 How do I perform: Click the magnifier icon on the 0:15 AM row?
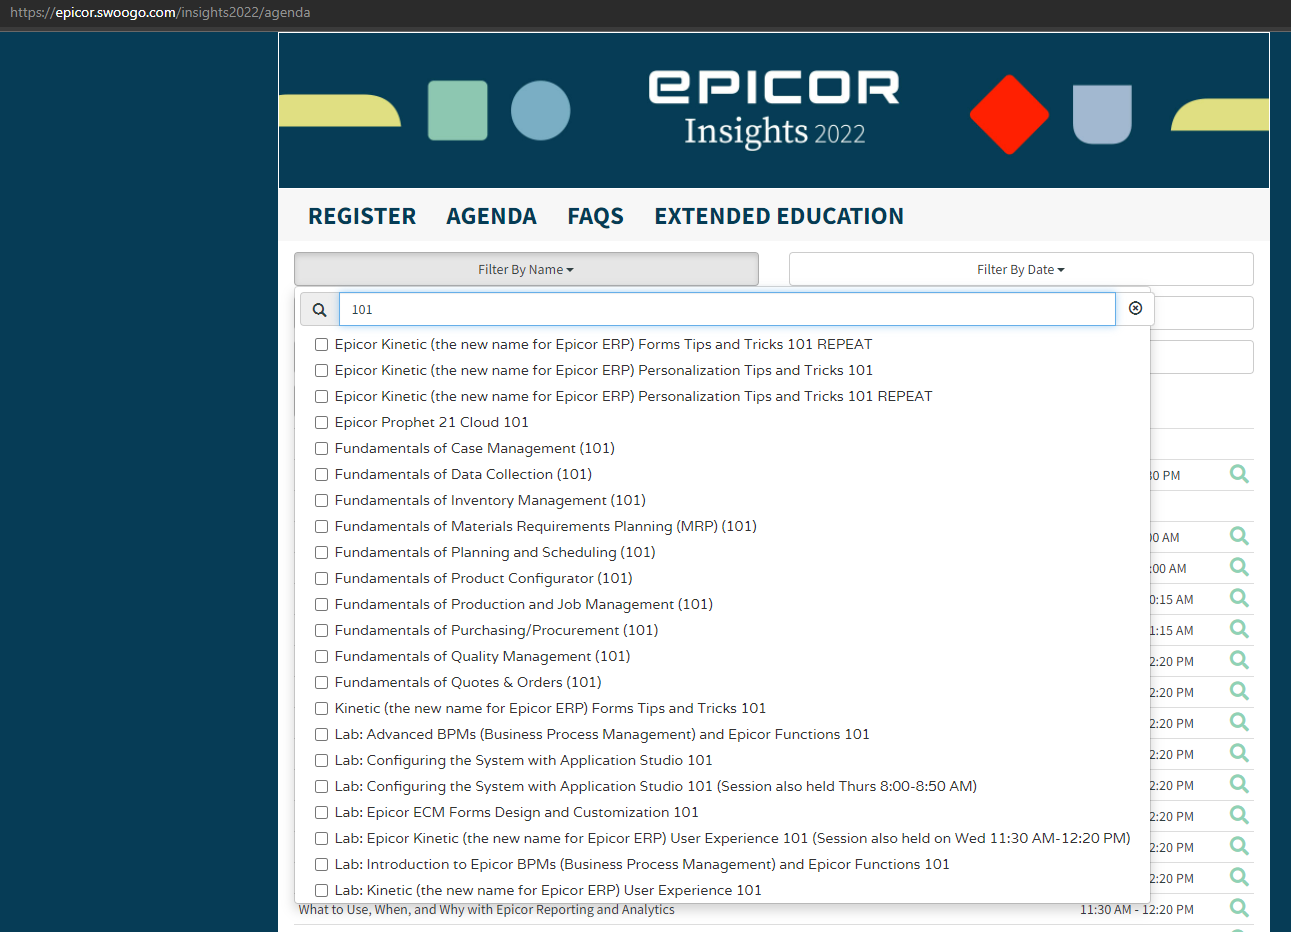tap(1239, 598)
